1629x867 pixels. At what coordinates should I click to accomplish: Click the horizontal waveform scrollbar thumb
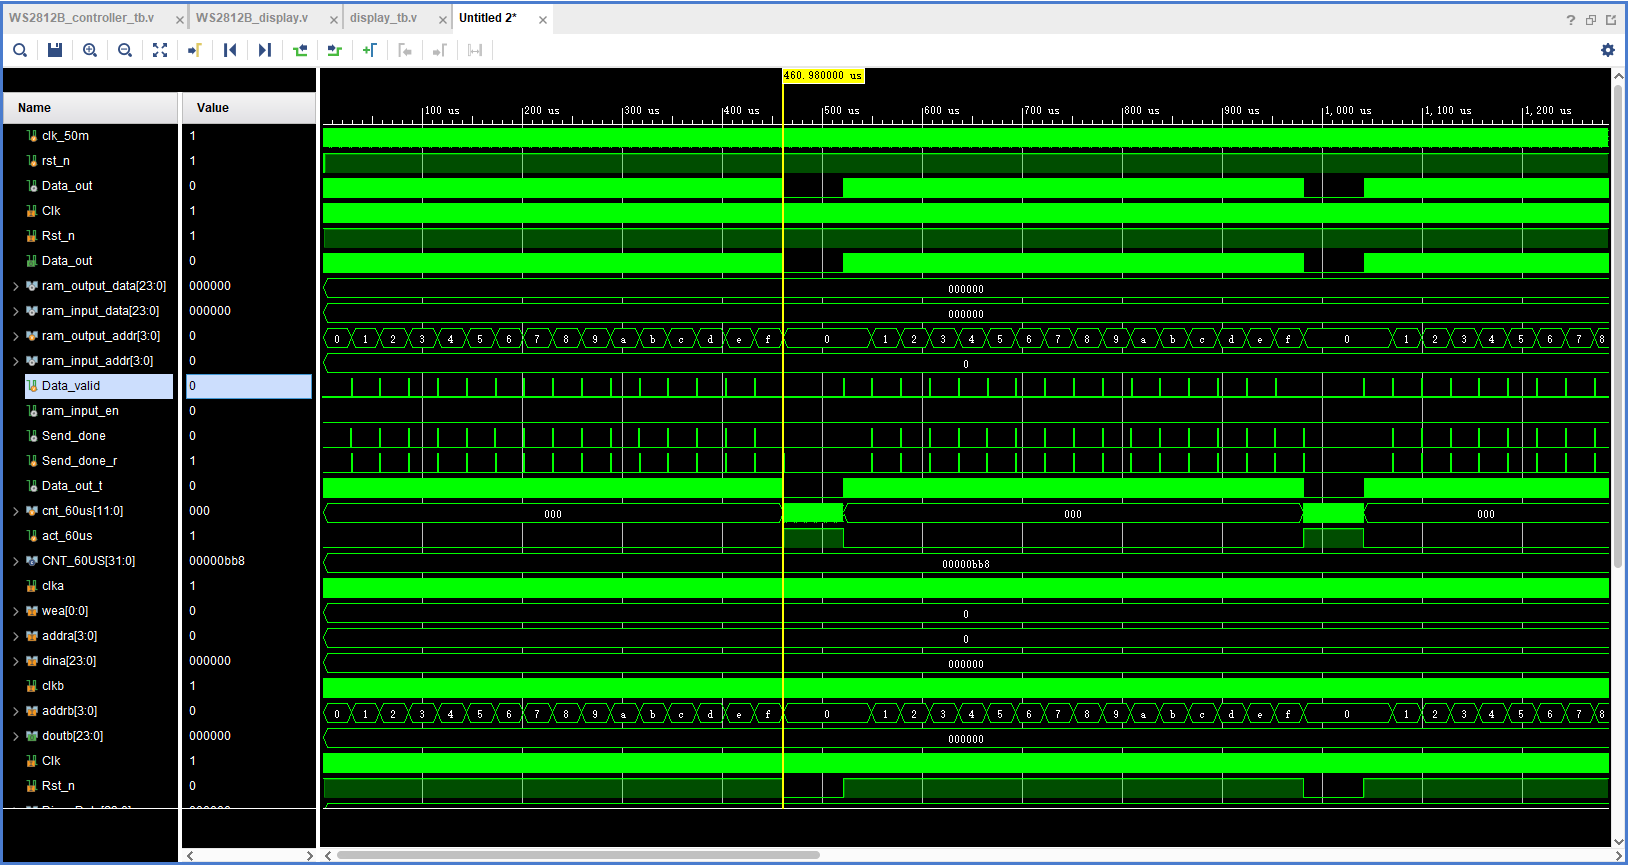[578, 855]
